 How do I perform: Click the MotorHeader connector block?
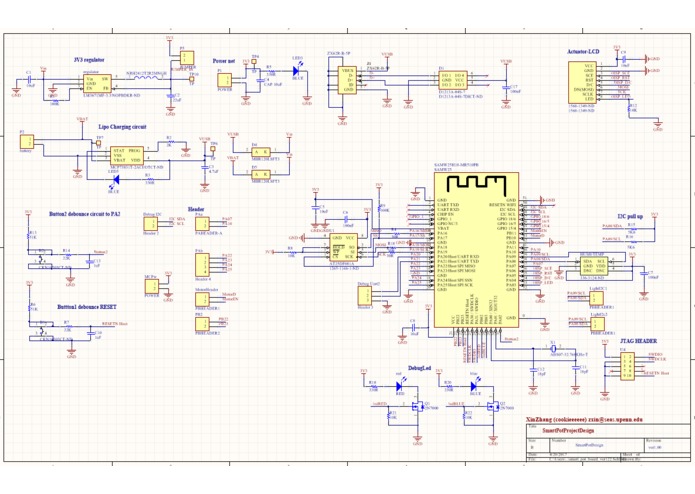(202, 299)
